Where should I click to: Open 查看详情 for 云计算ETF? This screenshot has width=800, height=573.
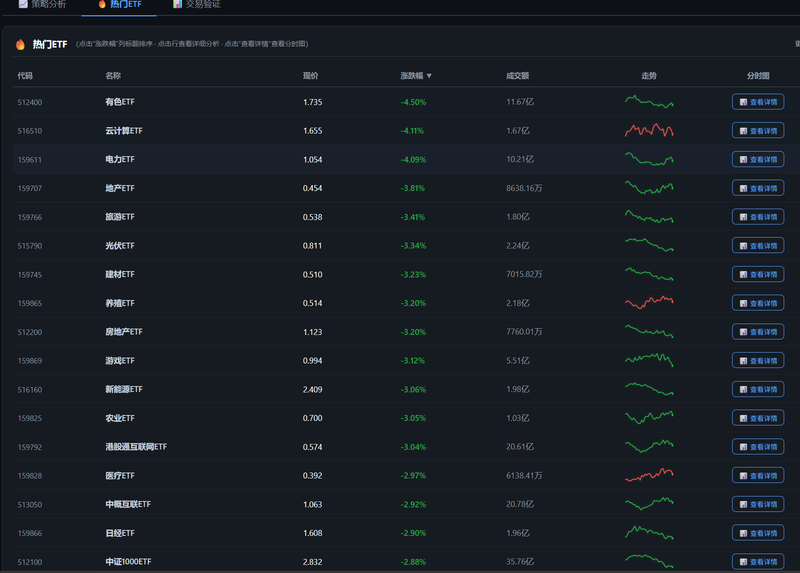pyautogui.click(x=758, y=131)
